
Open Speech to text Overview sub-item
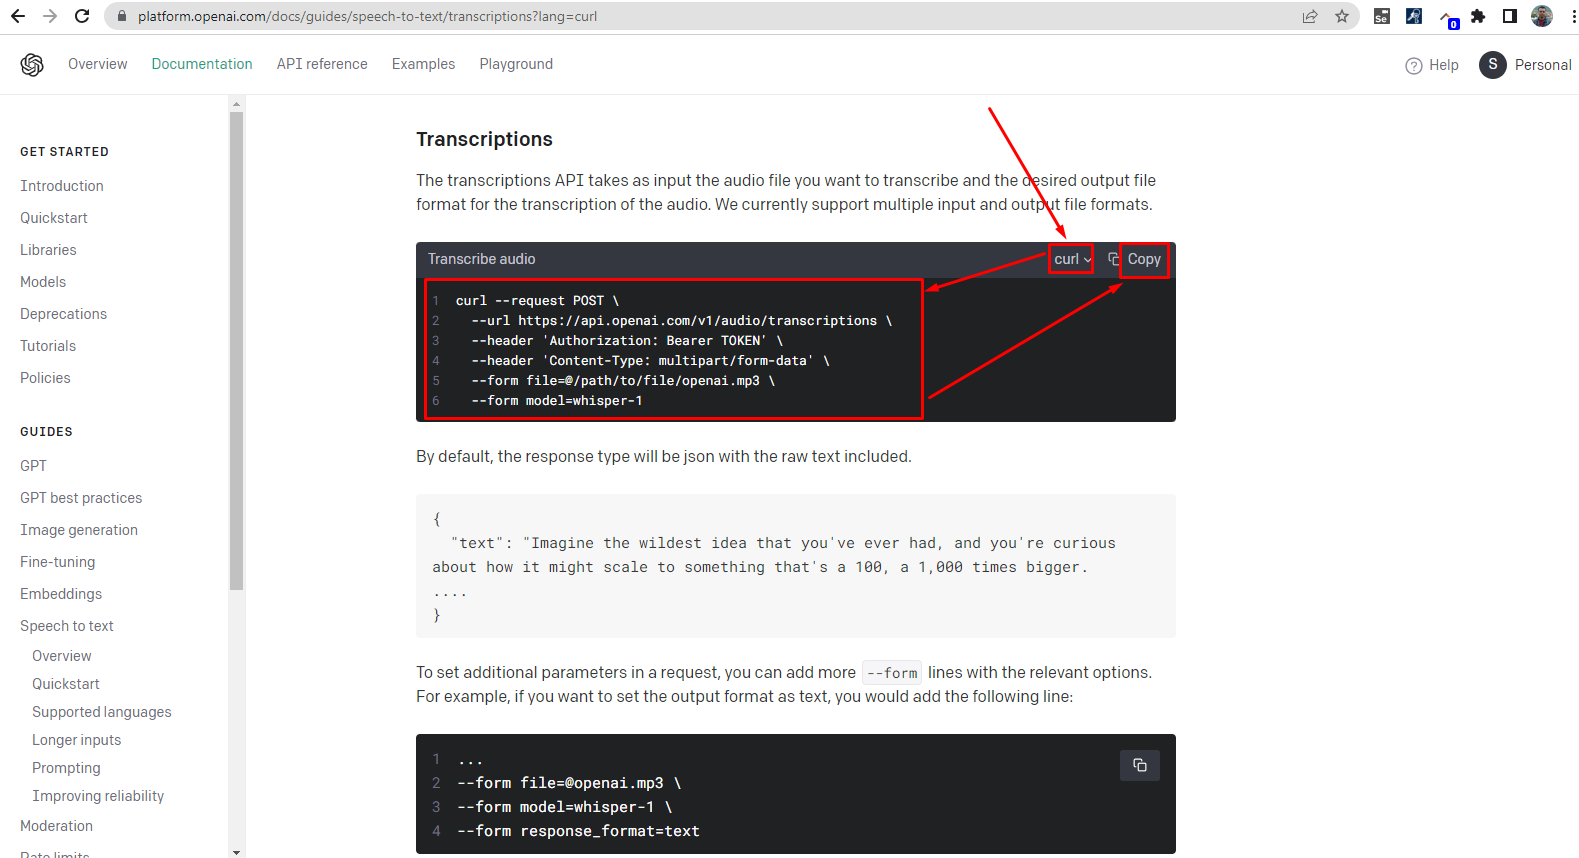point(62,656)
